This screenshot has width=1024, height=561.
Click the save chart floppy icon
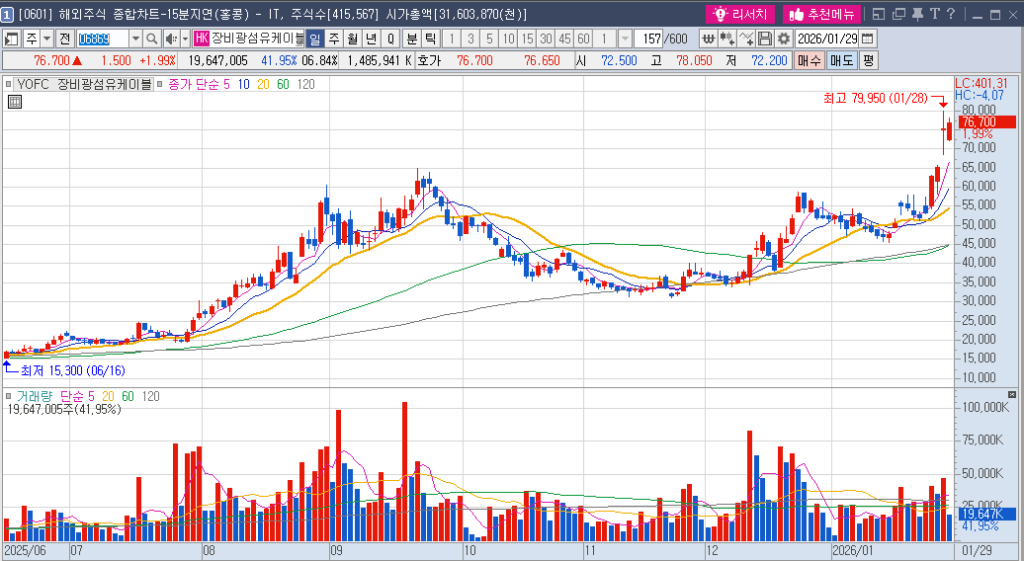click(x=765, y=38)
